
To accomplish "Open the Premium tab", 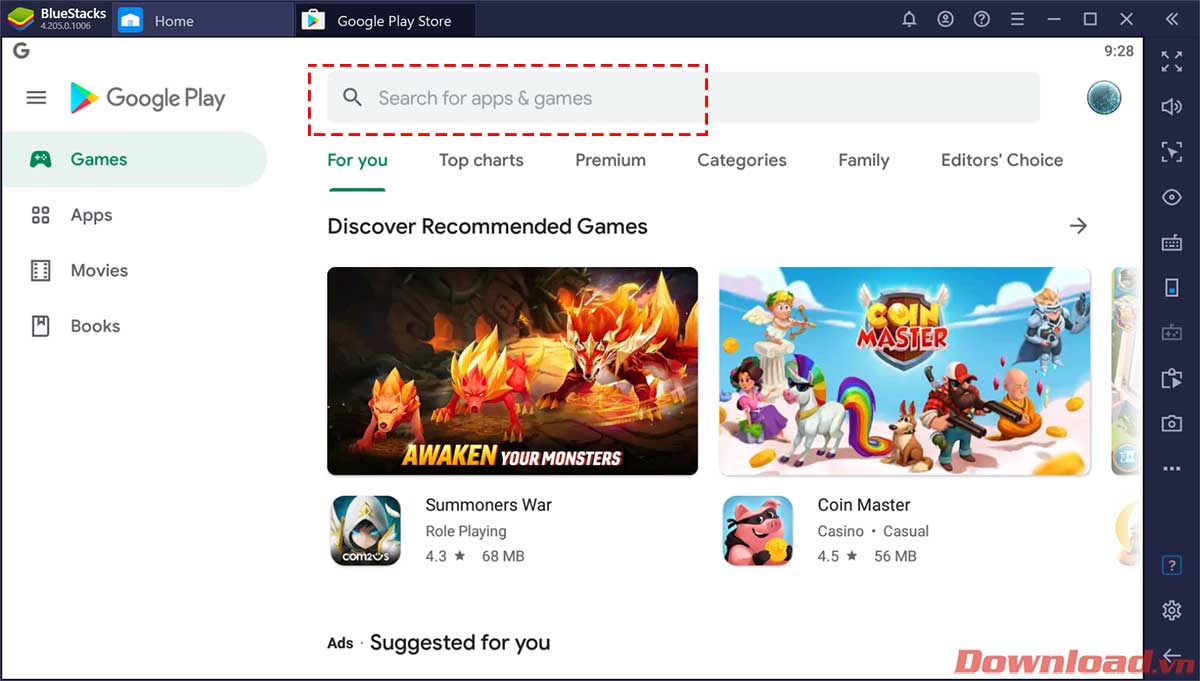I will [x=610, y=160].
